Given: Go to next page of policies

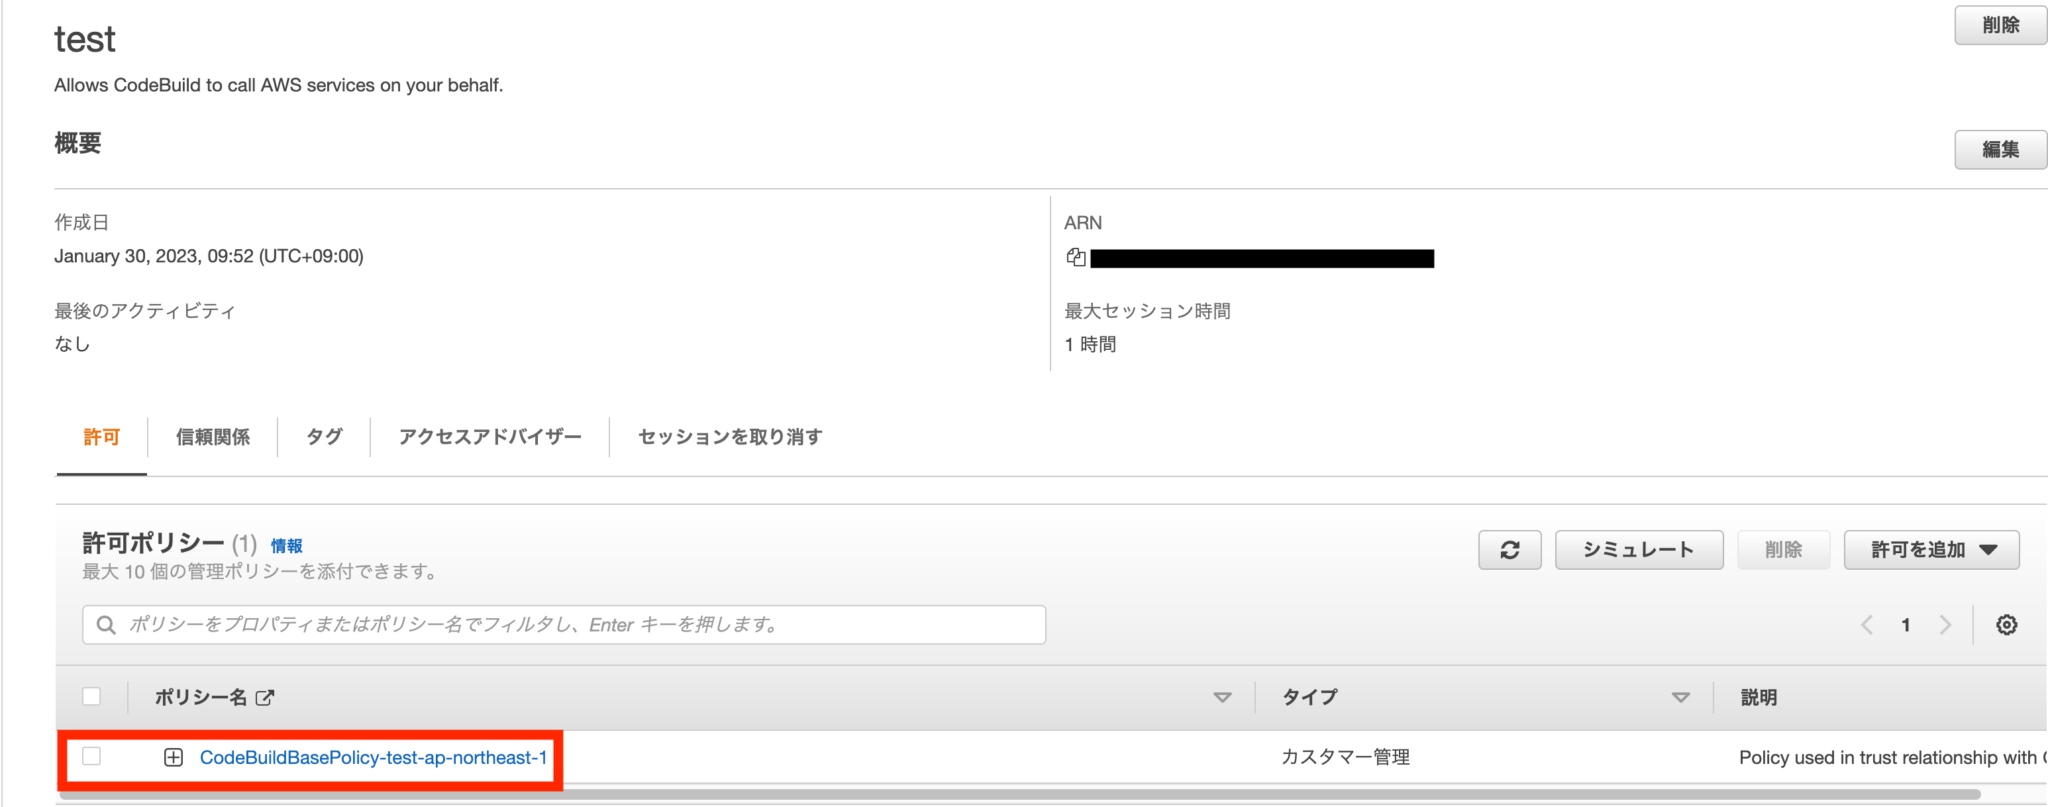Looking at the screenshot, I should [x=1945, y=625].
